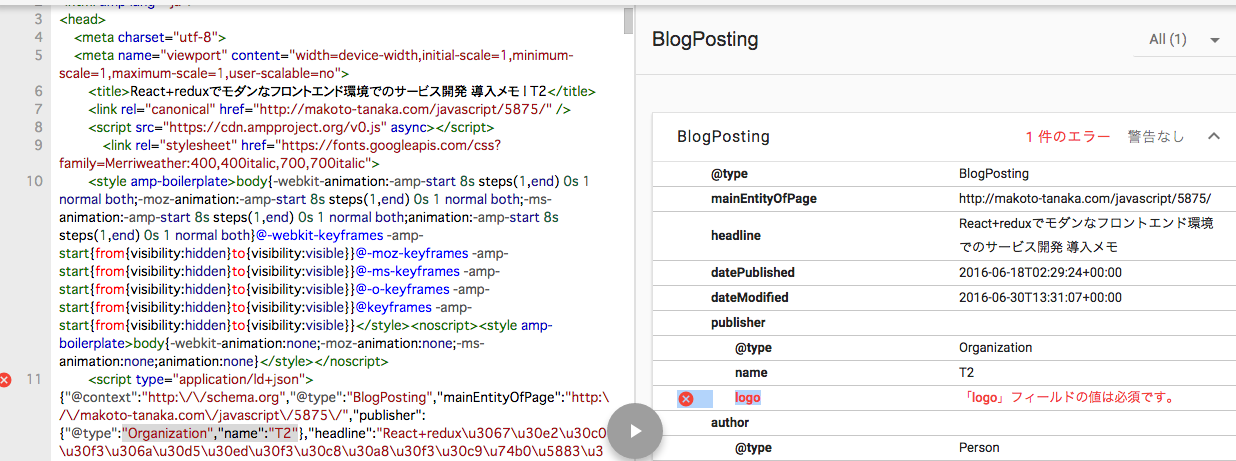Image resolution: width=1236 pixels, height=461 pixels.
Task: Select the code editor vertical scrollbar
Action: coord(628,20)
